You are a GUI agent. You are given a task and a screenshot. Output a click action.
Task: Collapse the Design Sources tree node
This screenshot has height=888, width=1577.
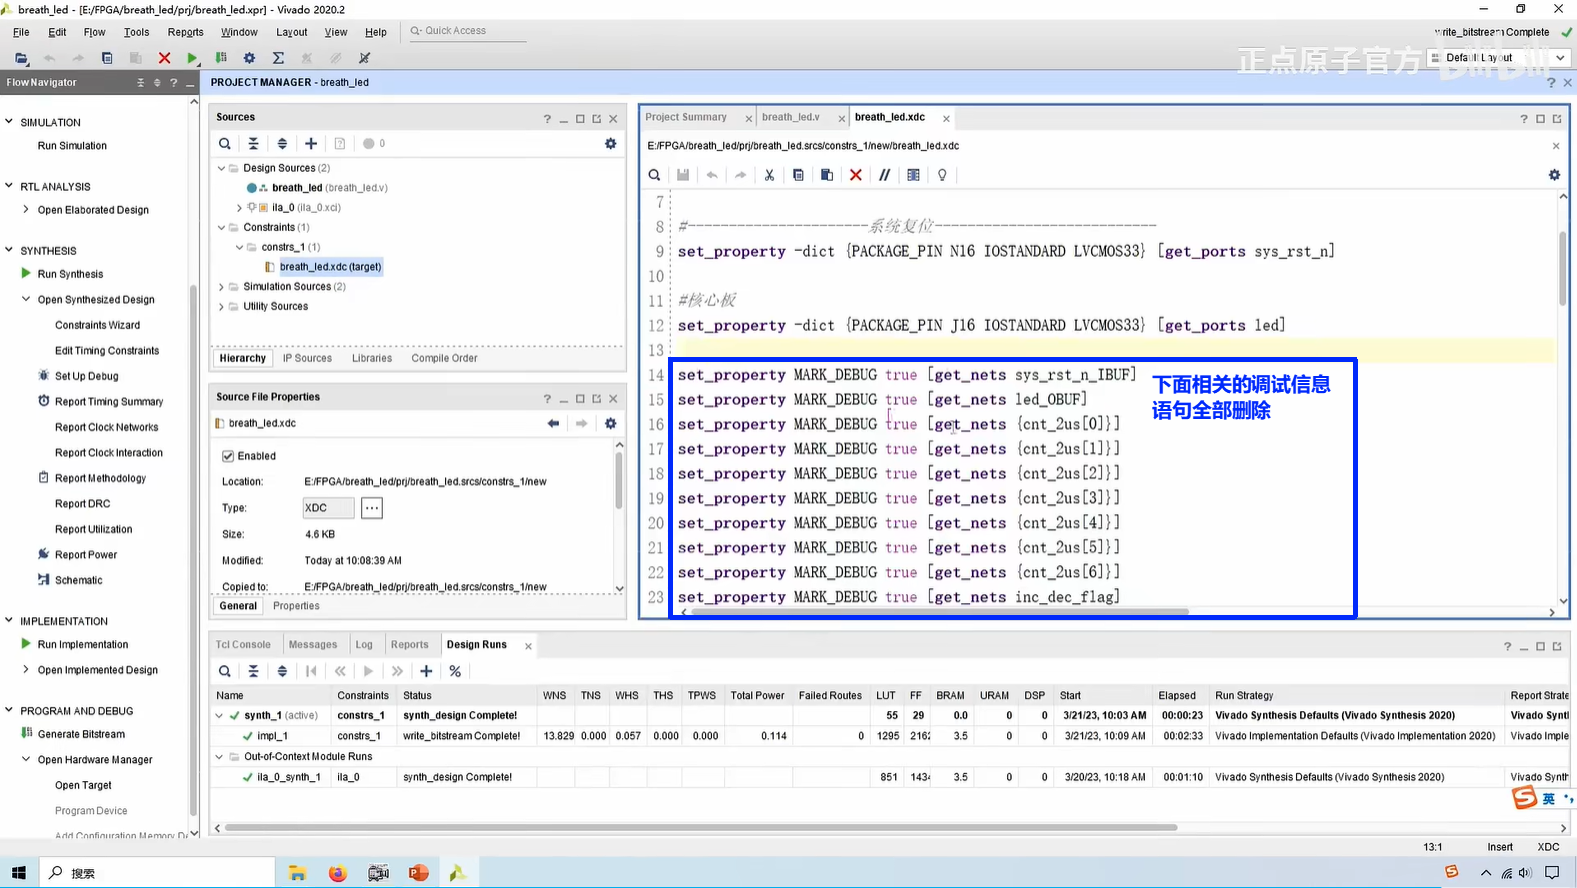222,168
